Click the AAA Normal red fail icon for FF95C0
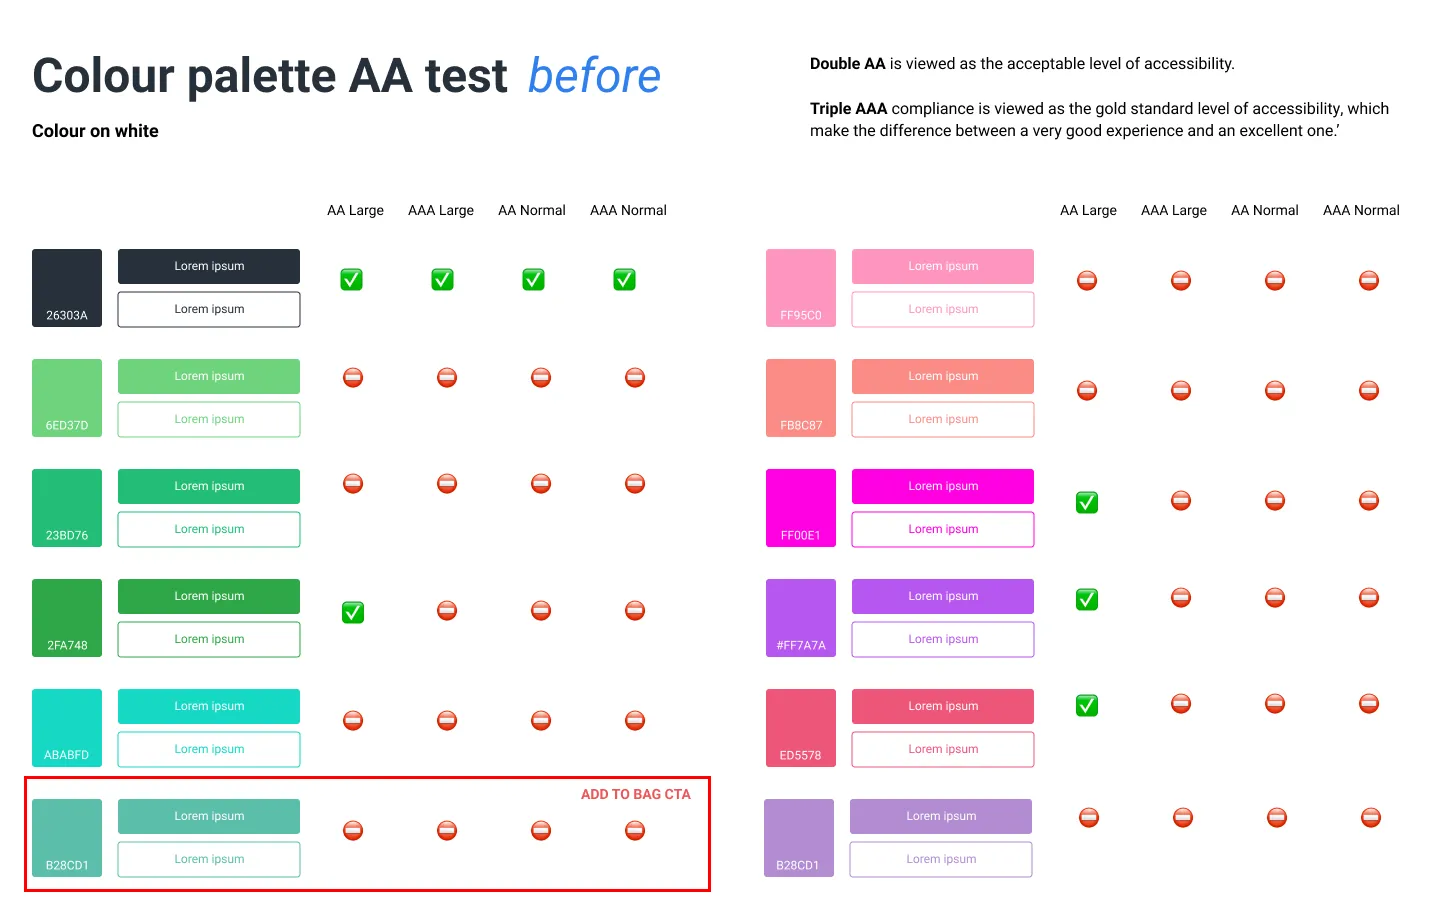Viewport: 1440px width, 900px height. click(1369, 281)
